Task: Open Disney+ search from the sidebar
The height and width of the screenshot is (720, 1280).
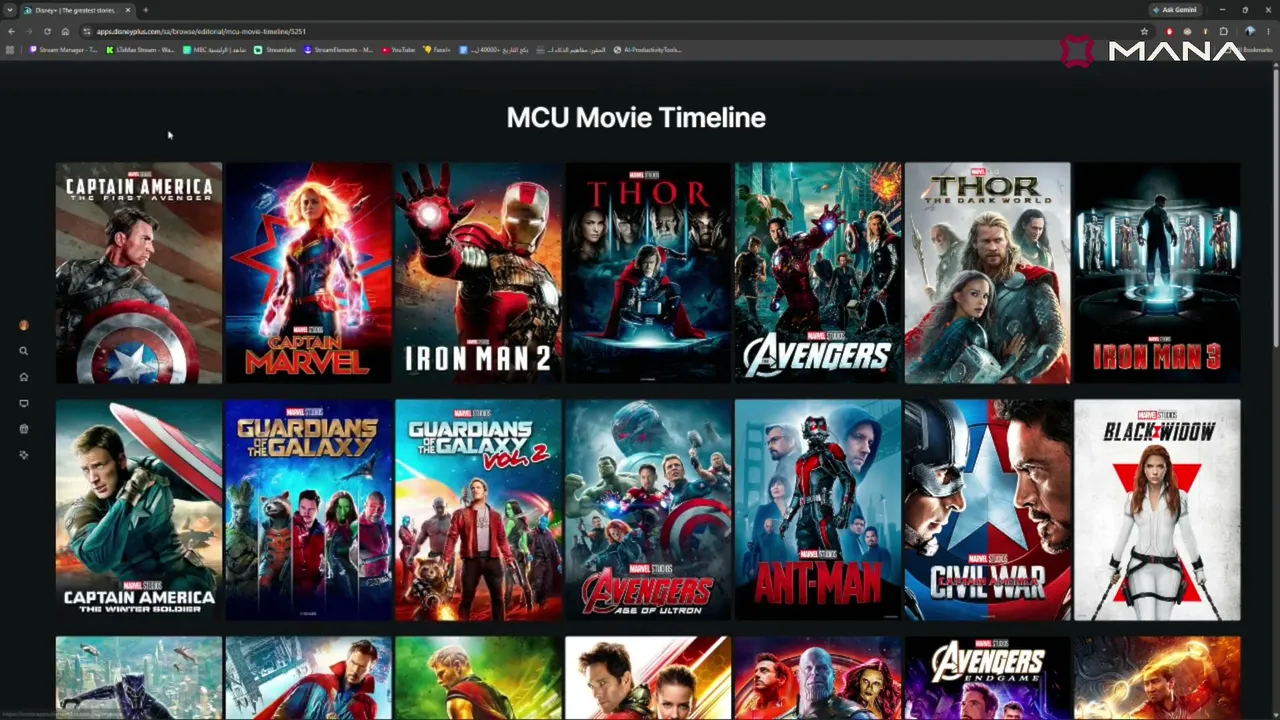Action: point(23,351)
